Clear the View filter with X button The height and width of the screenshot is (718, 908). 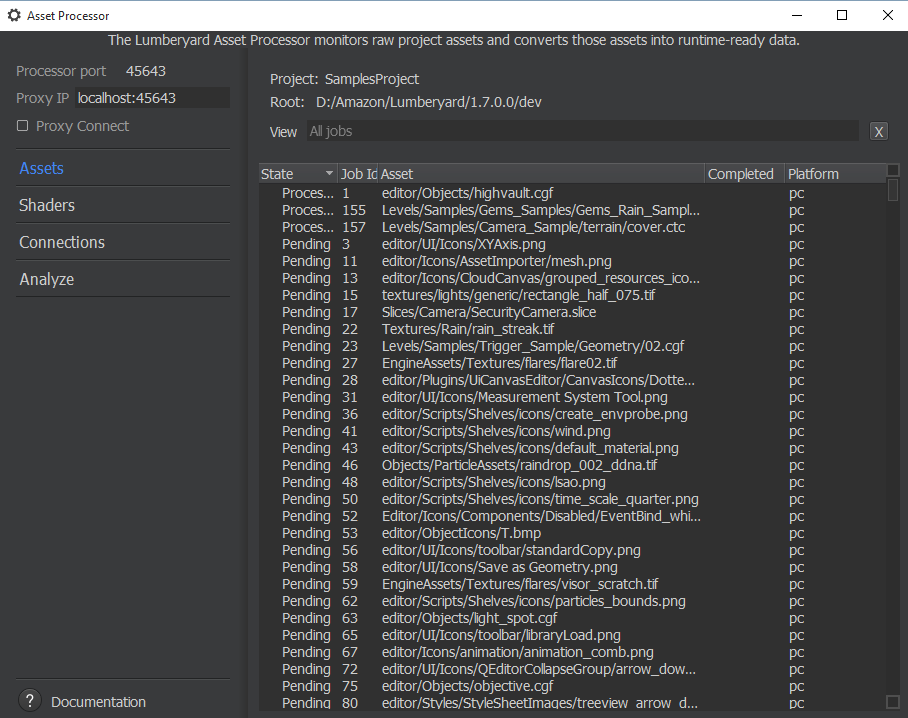click(879, 132)
